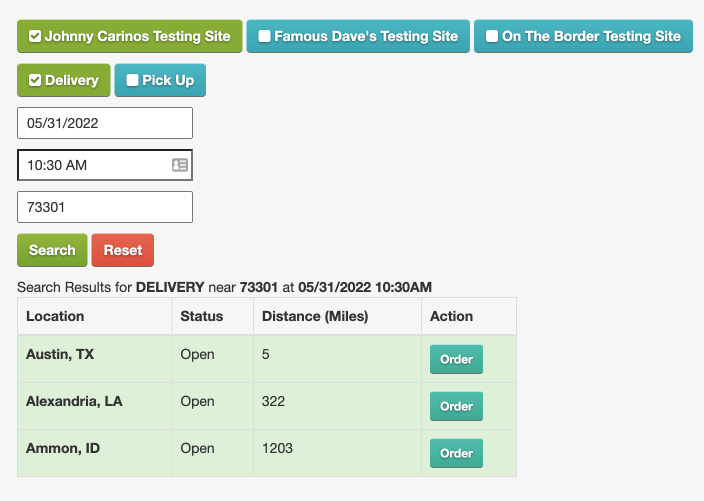Select the Austin, TX location cell
Screen dimensions: 704x501
[x=60, y=354]
